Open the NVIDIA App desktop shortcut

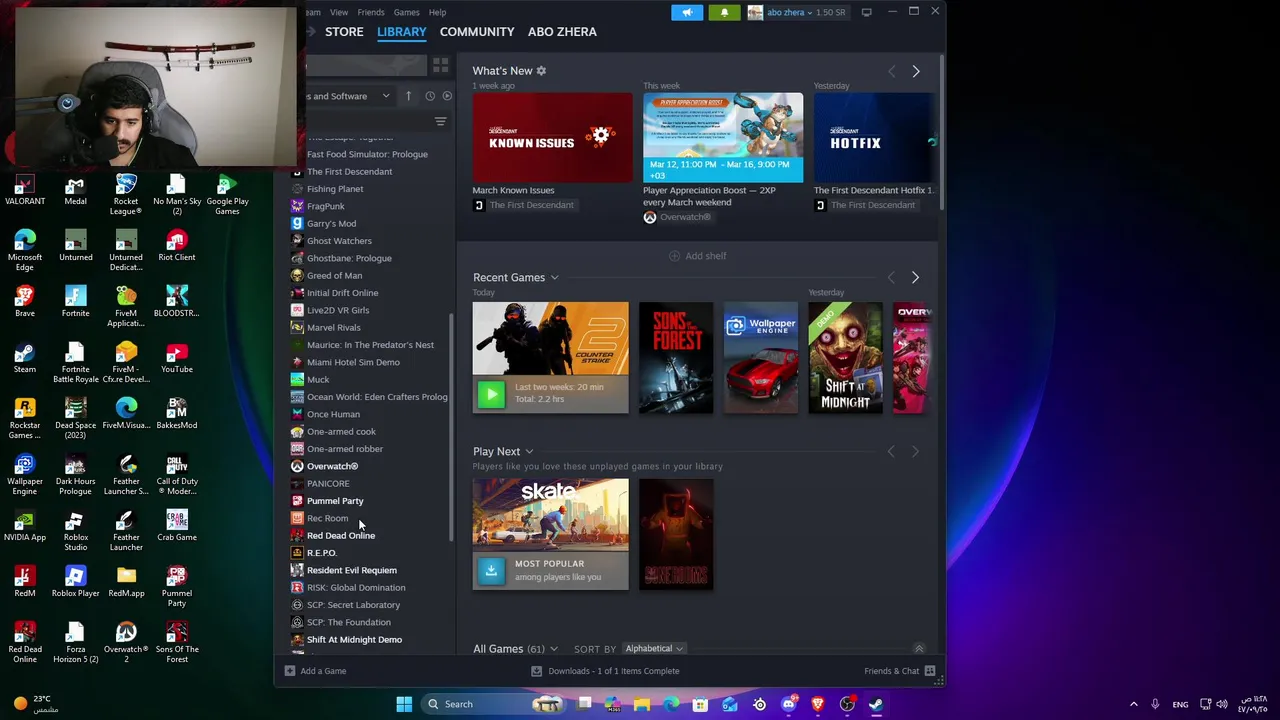point(25,526)
